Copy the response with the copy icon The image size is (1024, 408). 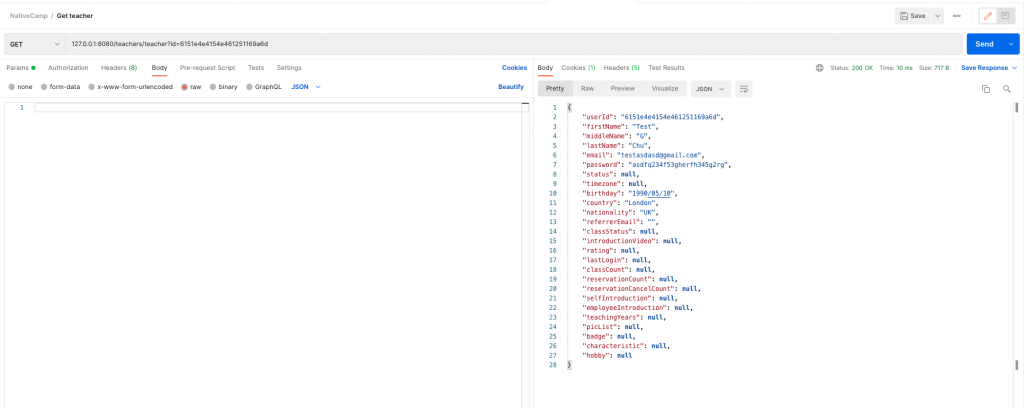click(x=986, y=89)
